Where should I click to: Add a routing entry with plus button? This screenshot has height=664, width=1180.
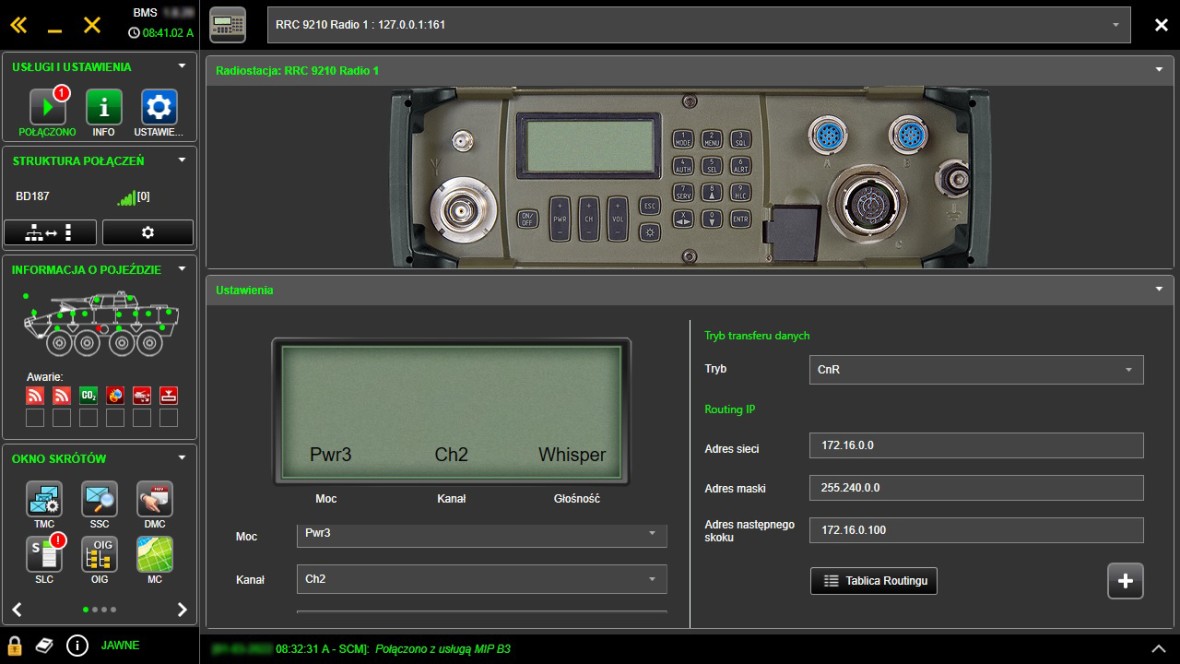tap(1125, 580)
